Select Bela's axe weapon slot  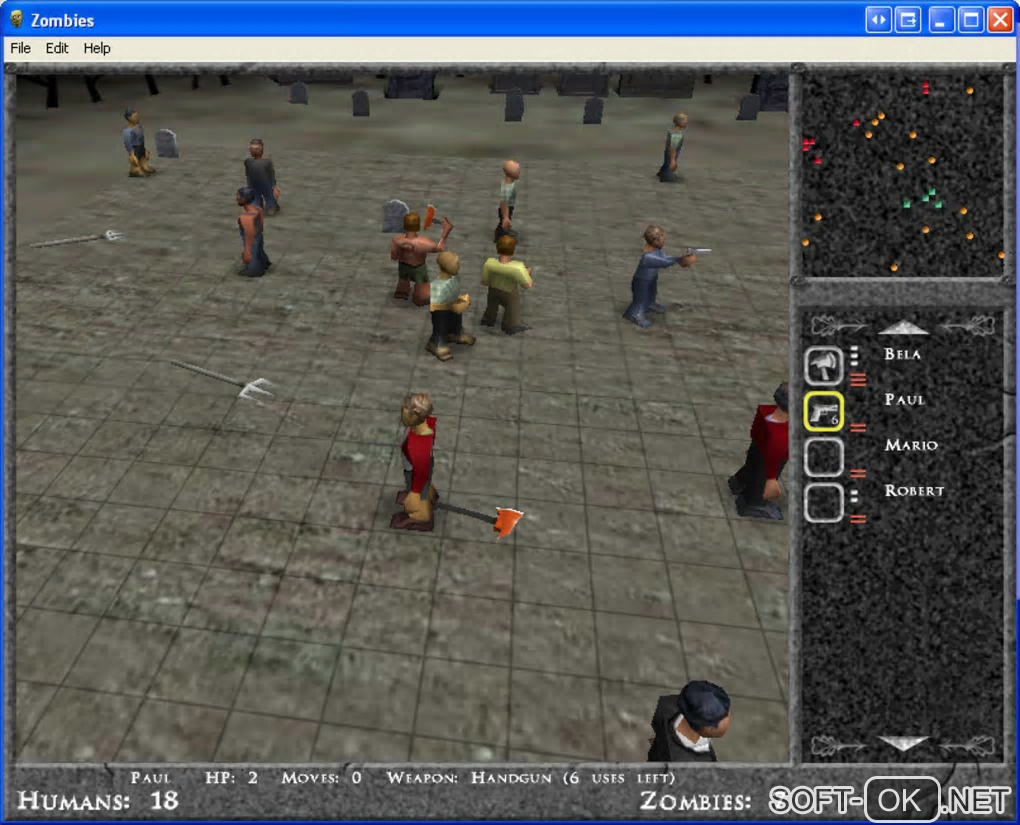tap(824, 366)
